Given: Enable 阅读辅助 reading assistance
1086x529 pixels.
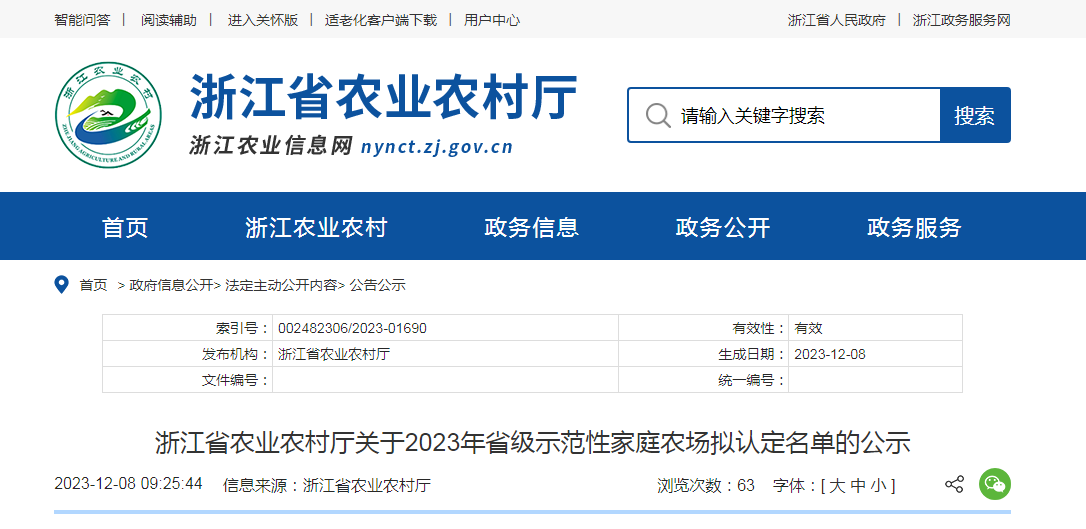Looking at the screenshot, I should click(x=169, y=20).
